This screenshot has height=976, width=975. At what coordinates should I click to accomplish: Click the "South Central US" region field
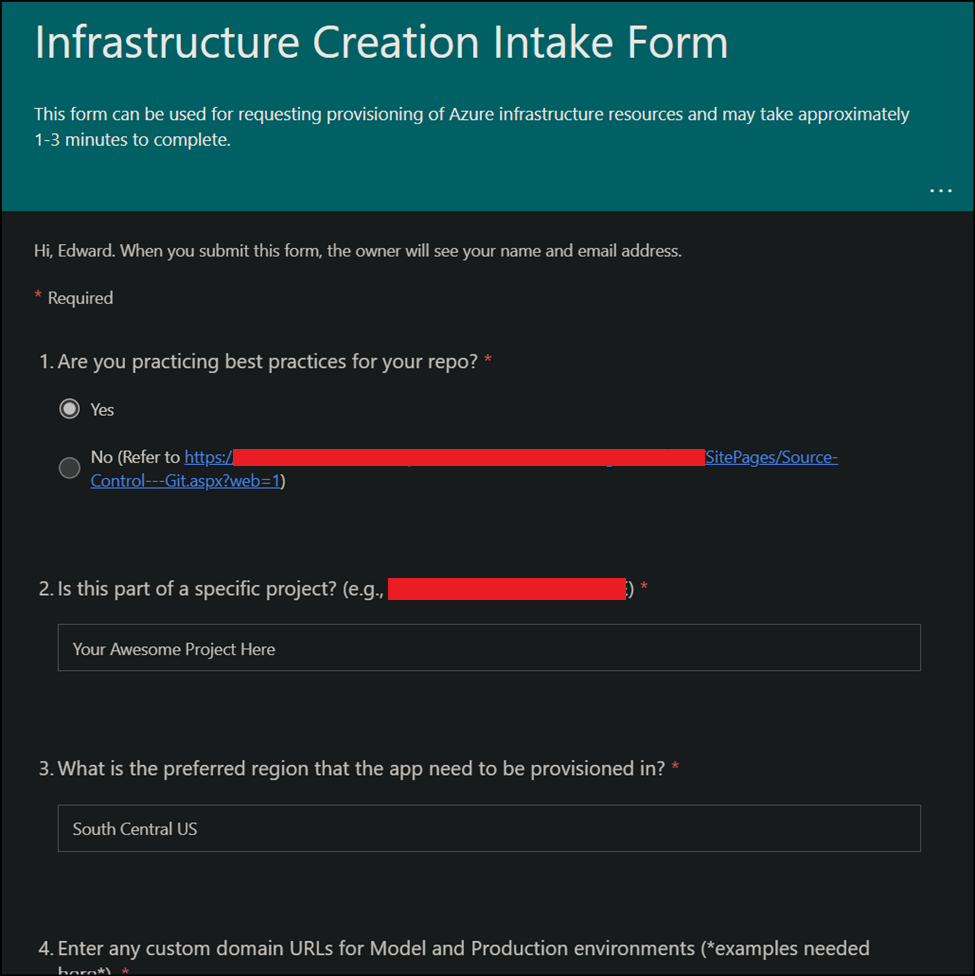(x=489, y=828)
